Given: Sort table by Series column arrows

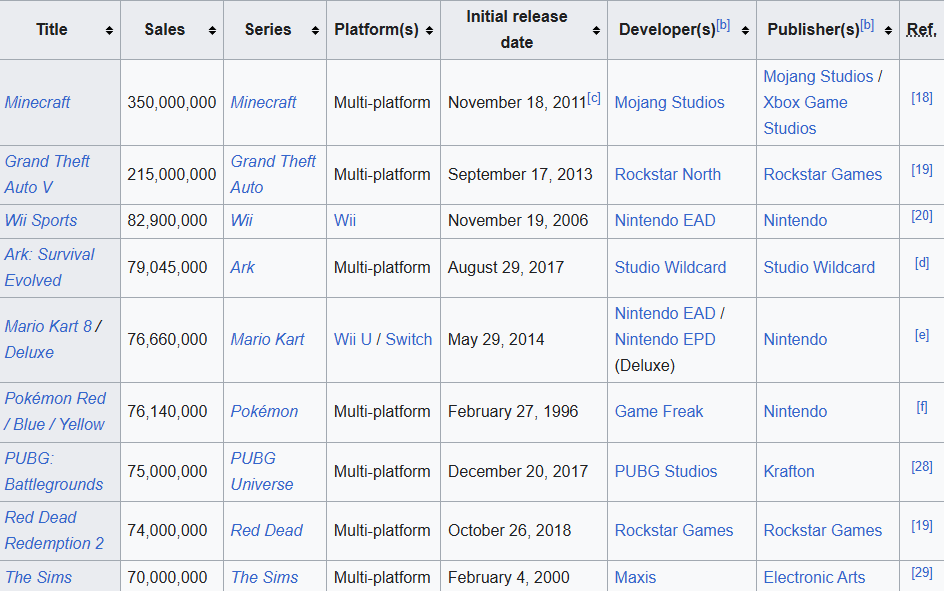Looking at the screenshot, I should coord(315,30).
